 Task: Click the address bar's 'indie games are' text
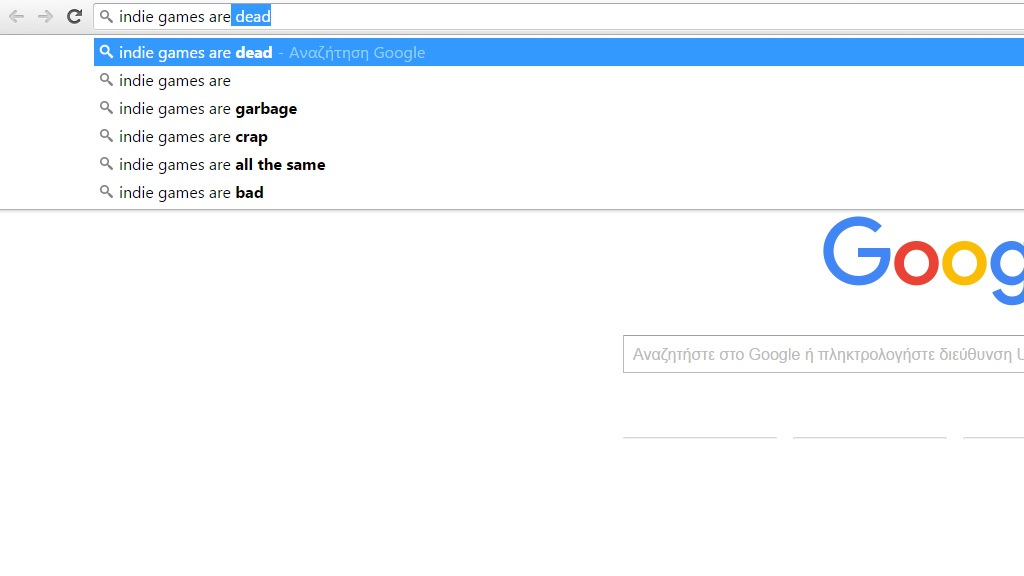pyautogui.click(x=174, y=17)
